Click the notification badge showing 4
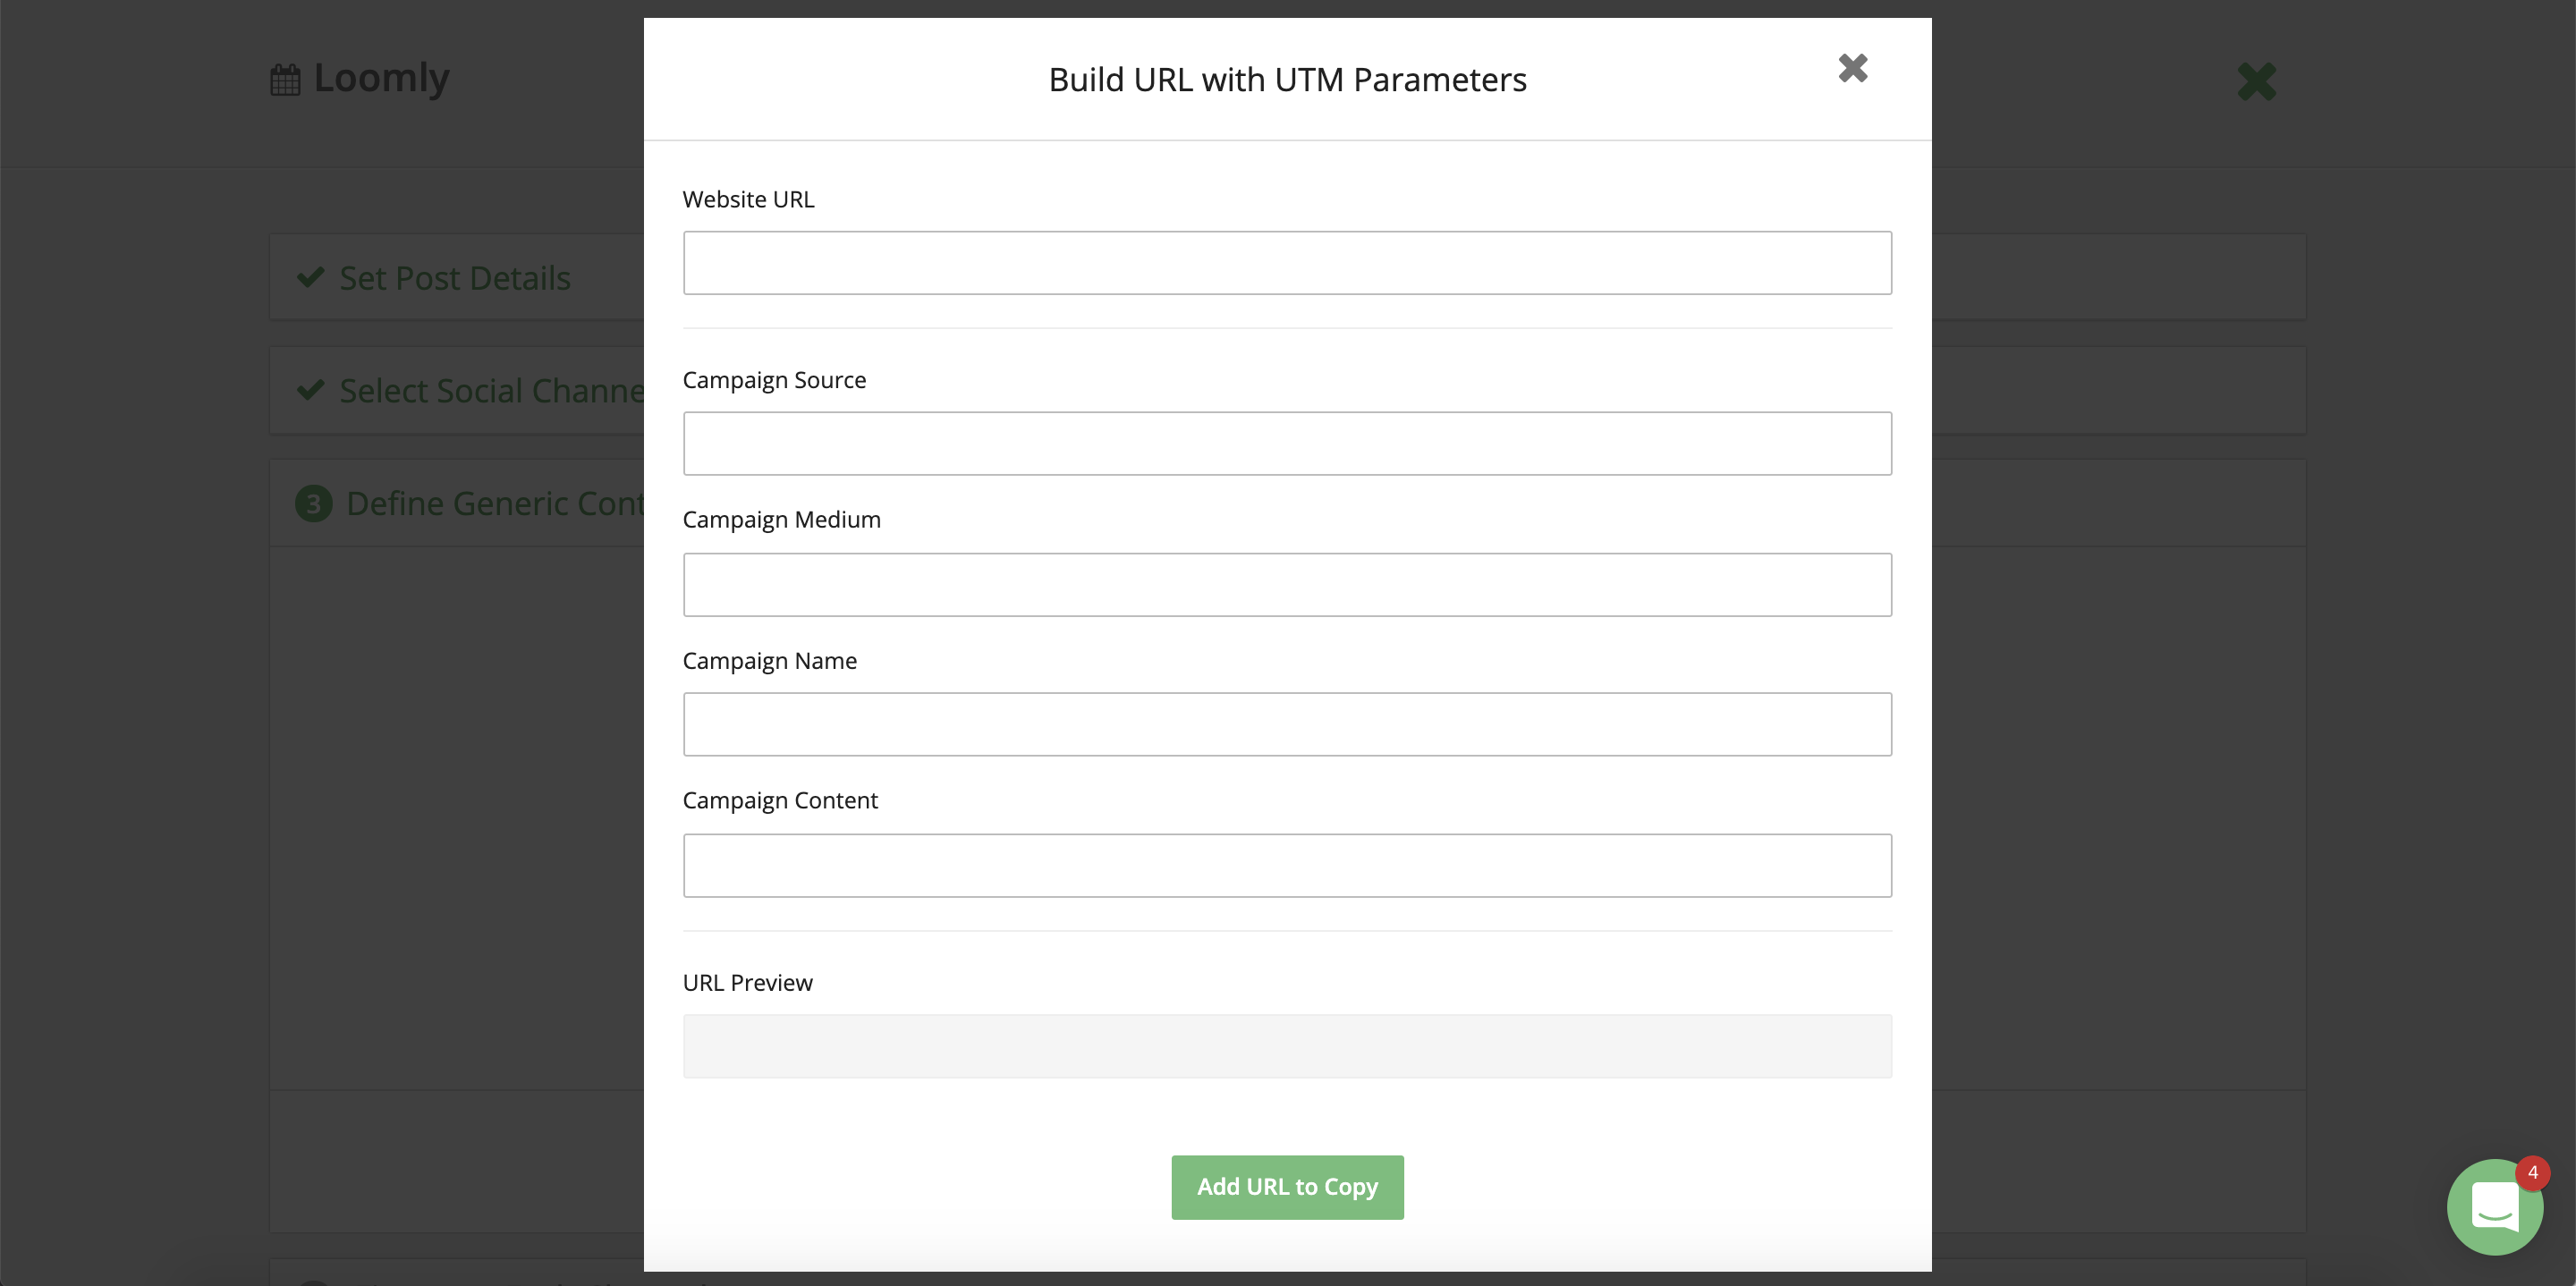 coord(2533,1172)
